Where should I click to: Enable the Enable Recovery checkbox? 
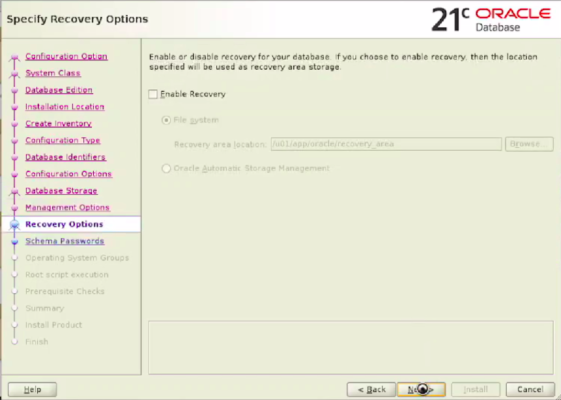tap(153, 94)
